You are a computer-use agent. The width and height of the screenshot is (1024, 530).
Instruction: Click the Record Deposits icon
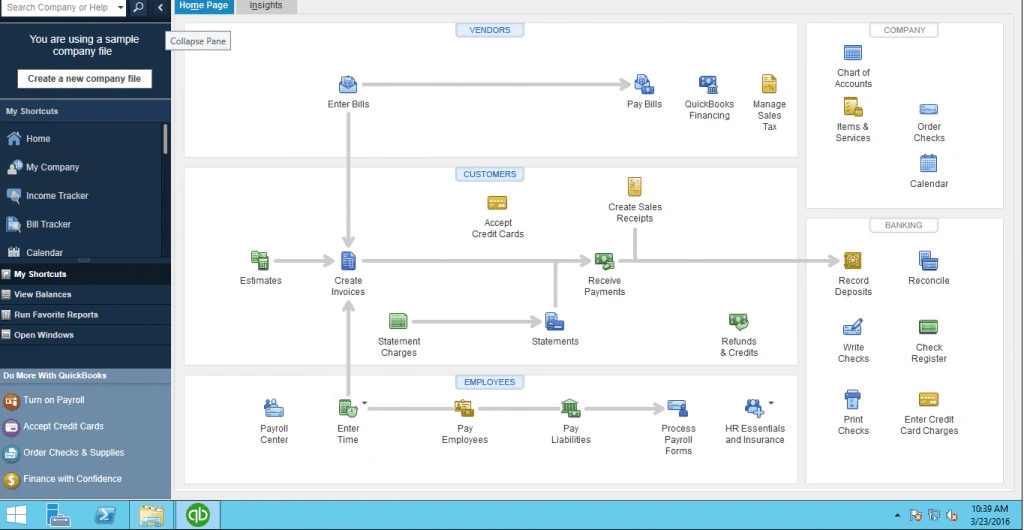click(853, 262)
